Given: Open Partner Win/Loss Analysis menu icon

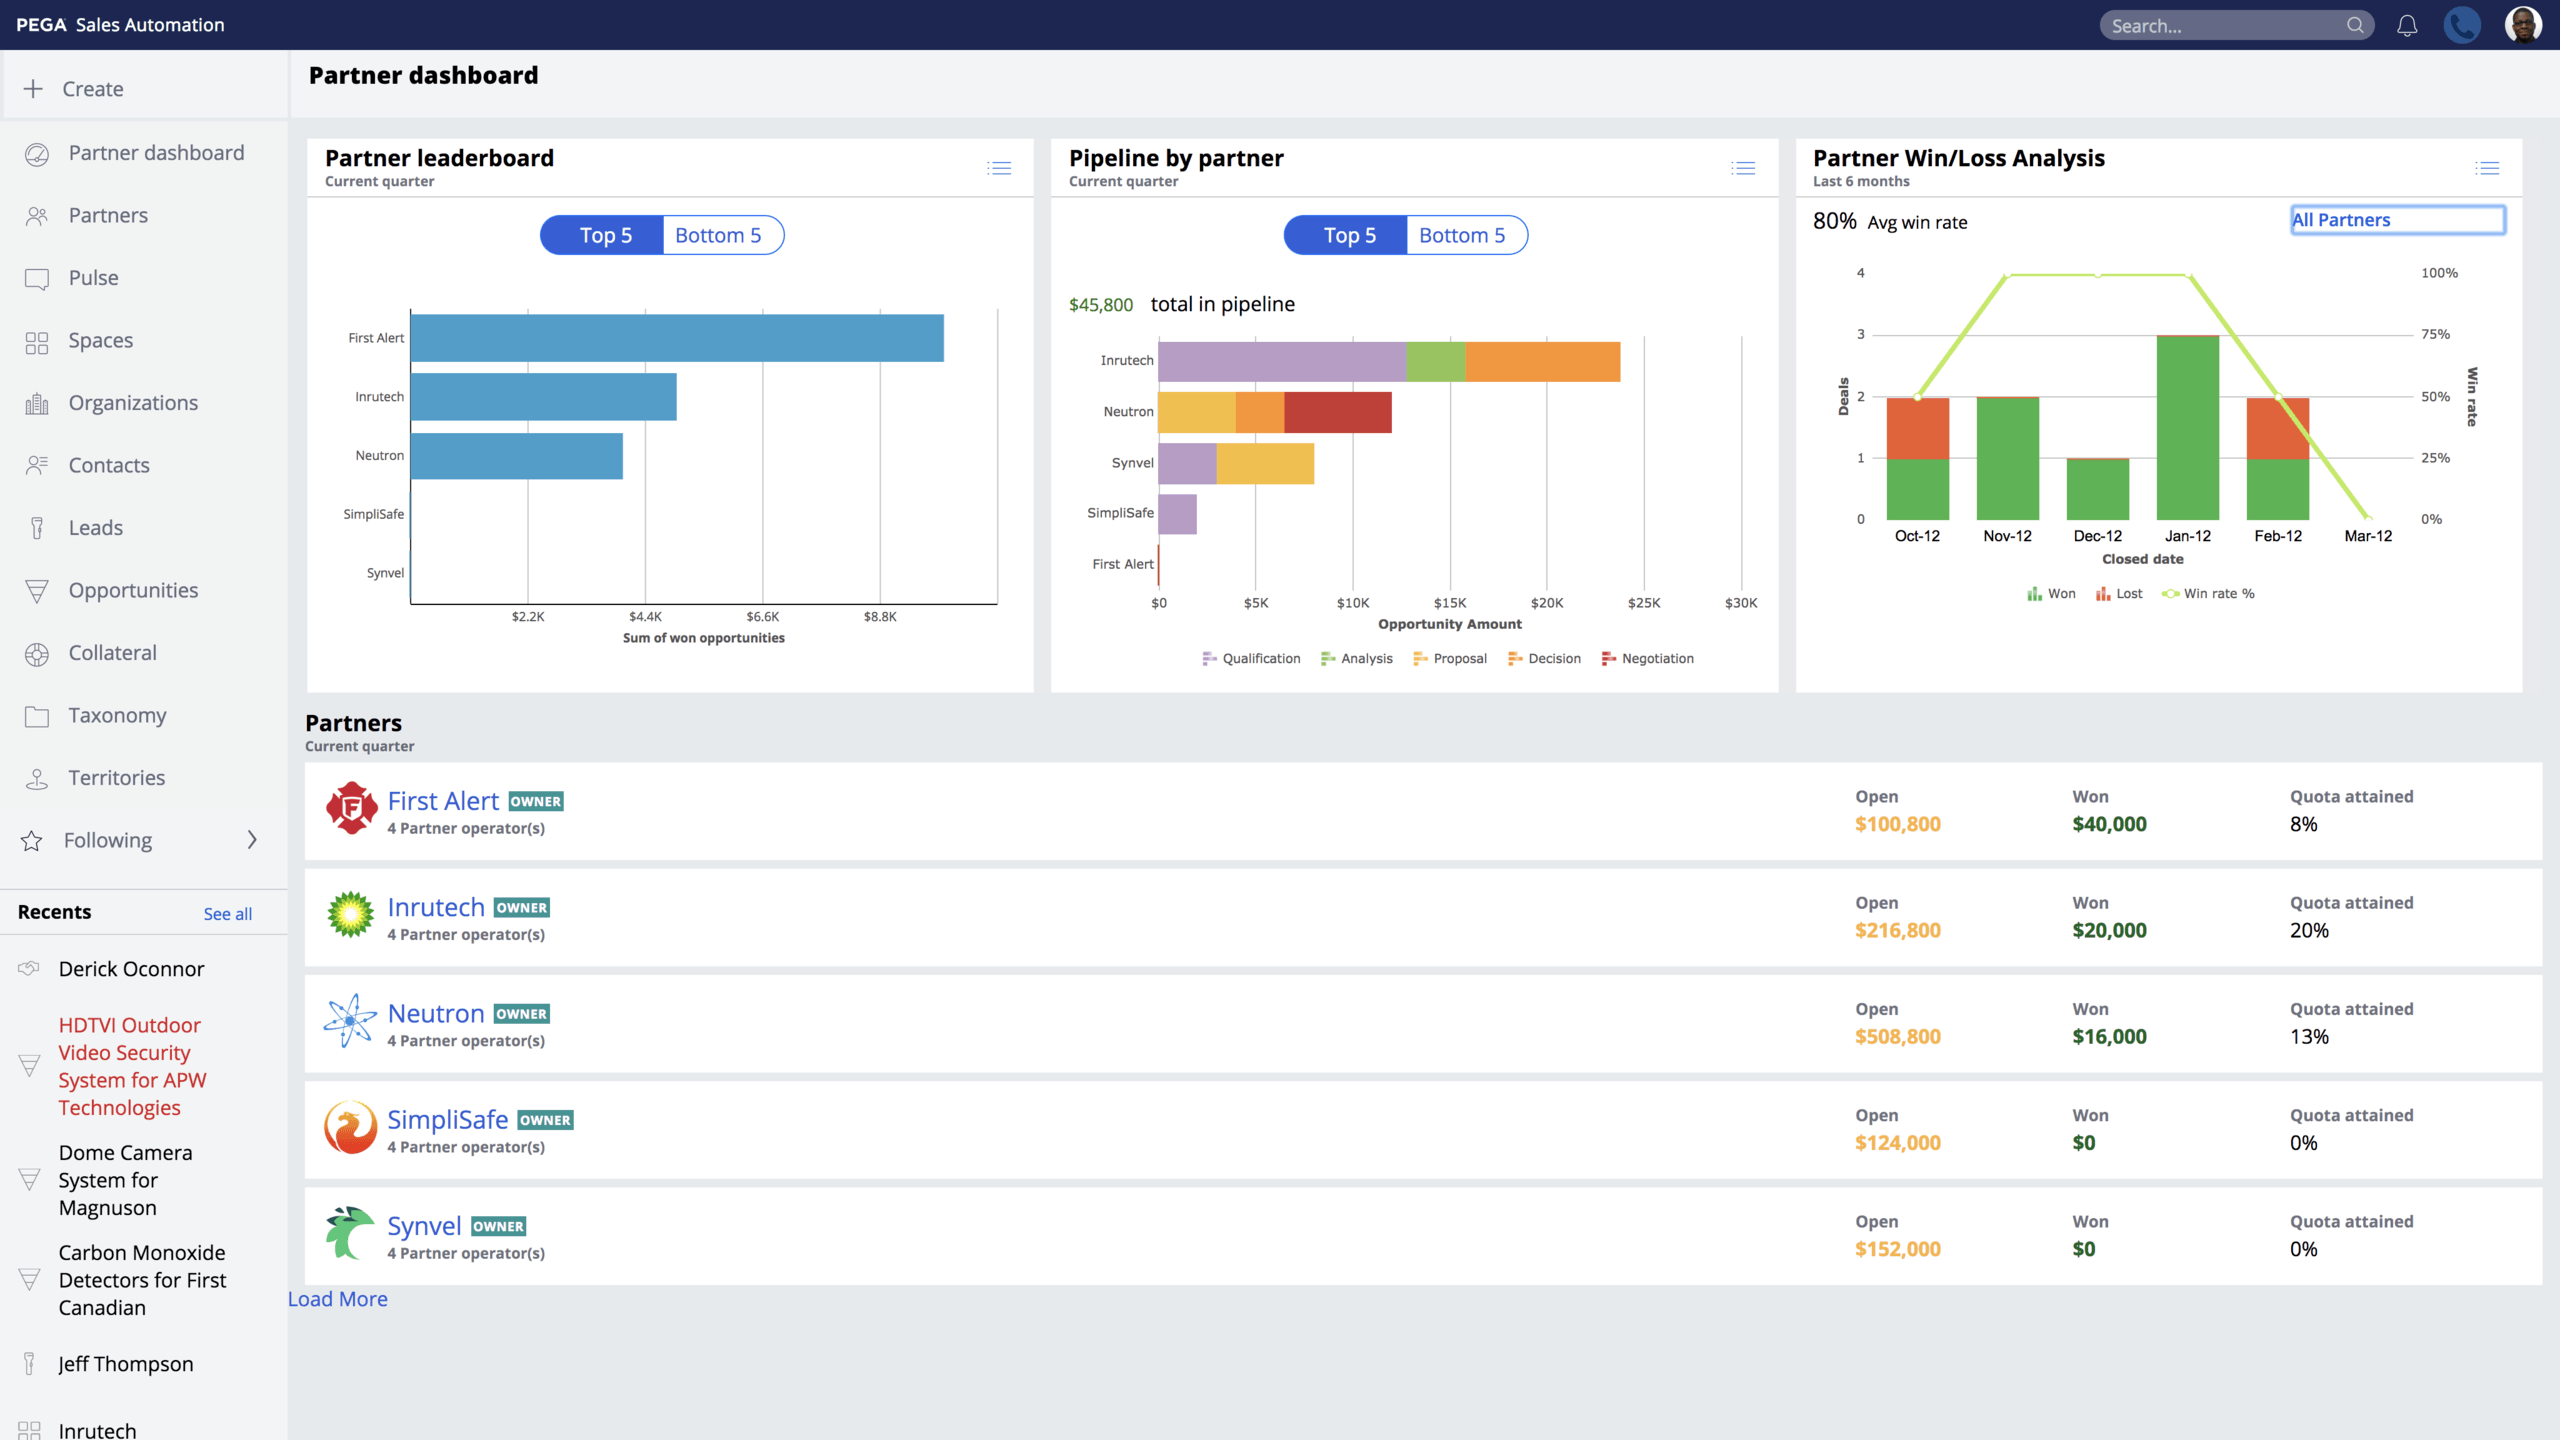Looking at the screenshot, I should point(2487,168).
